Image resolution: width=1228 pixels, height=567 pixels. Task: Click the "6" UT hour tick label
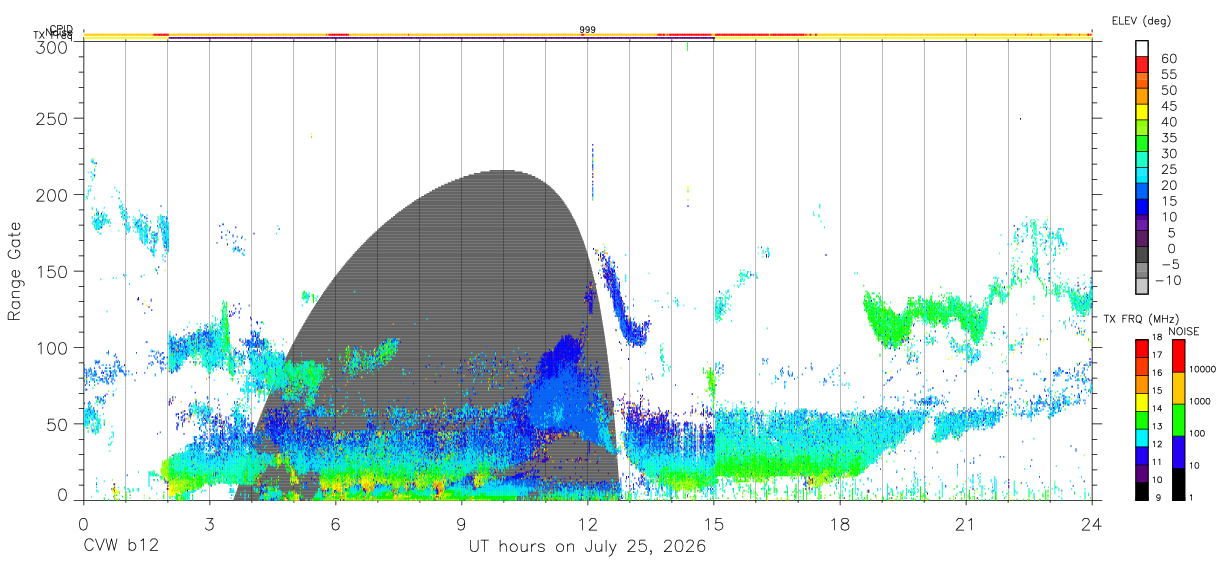[335, 524]
